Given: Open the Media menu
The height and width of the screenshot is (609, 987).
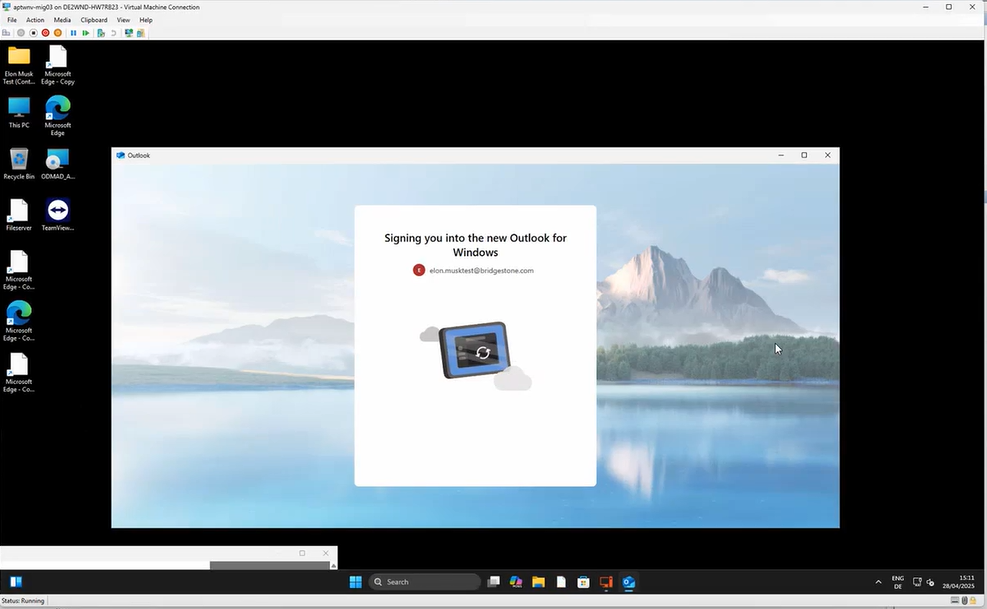Looking at the screenshot, I should click(x=62, y=20).
